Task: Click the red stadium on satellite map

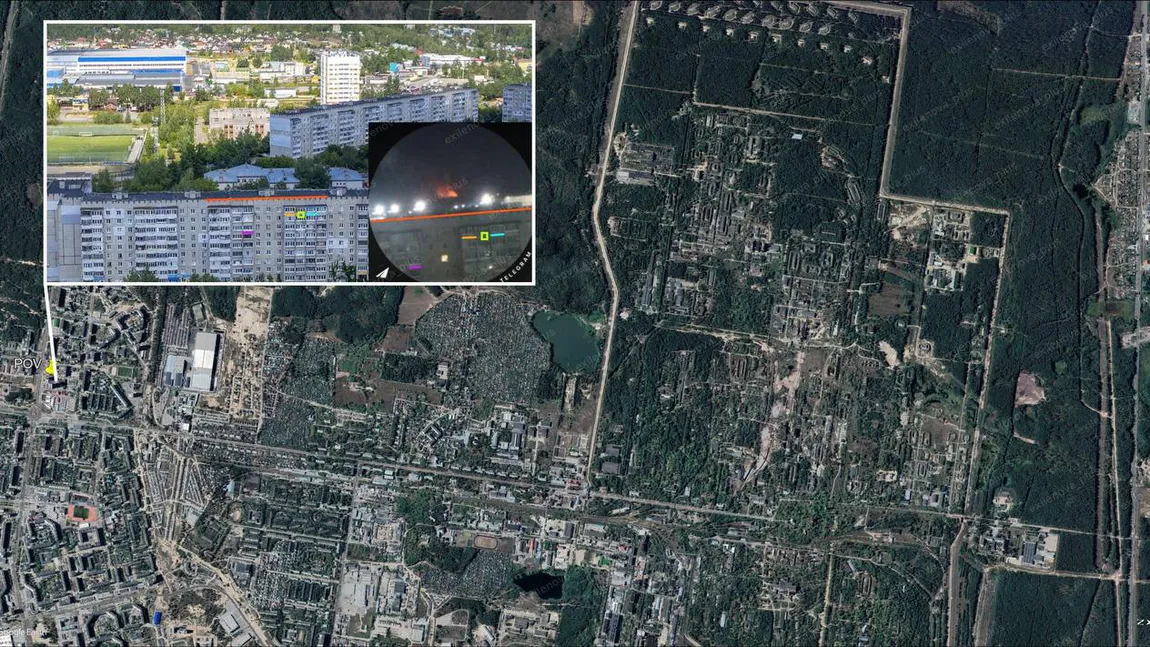Action: [83, 513]
